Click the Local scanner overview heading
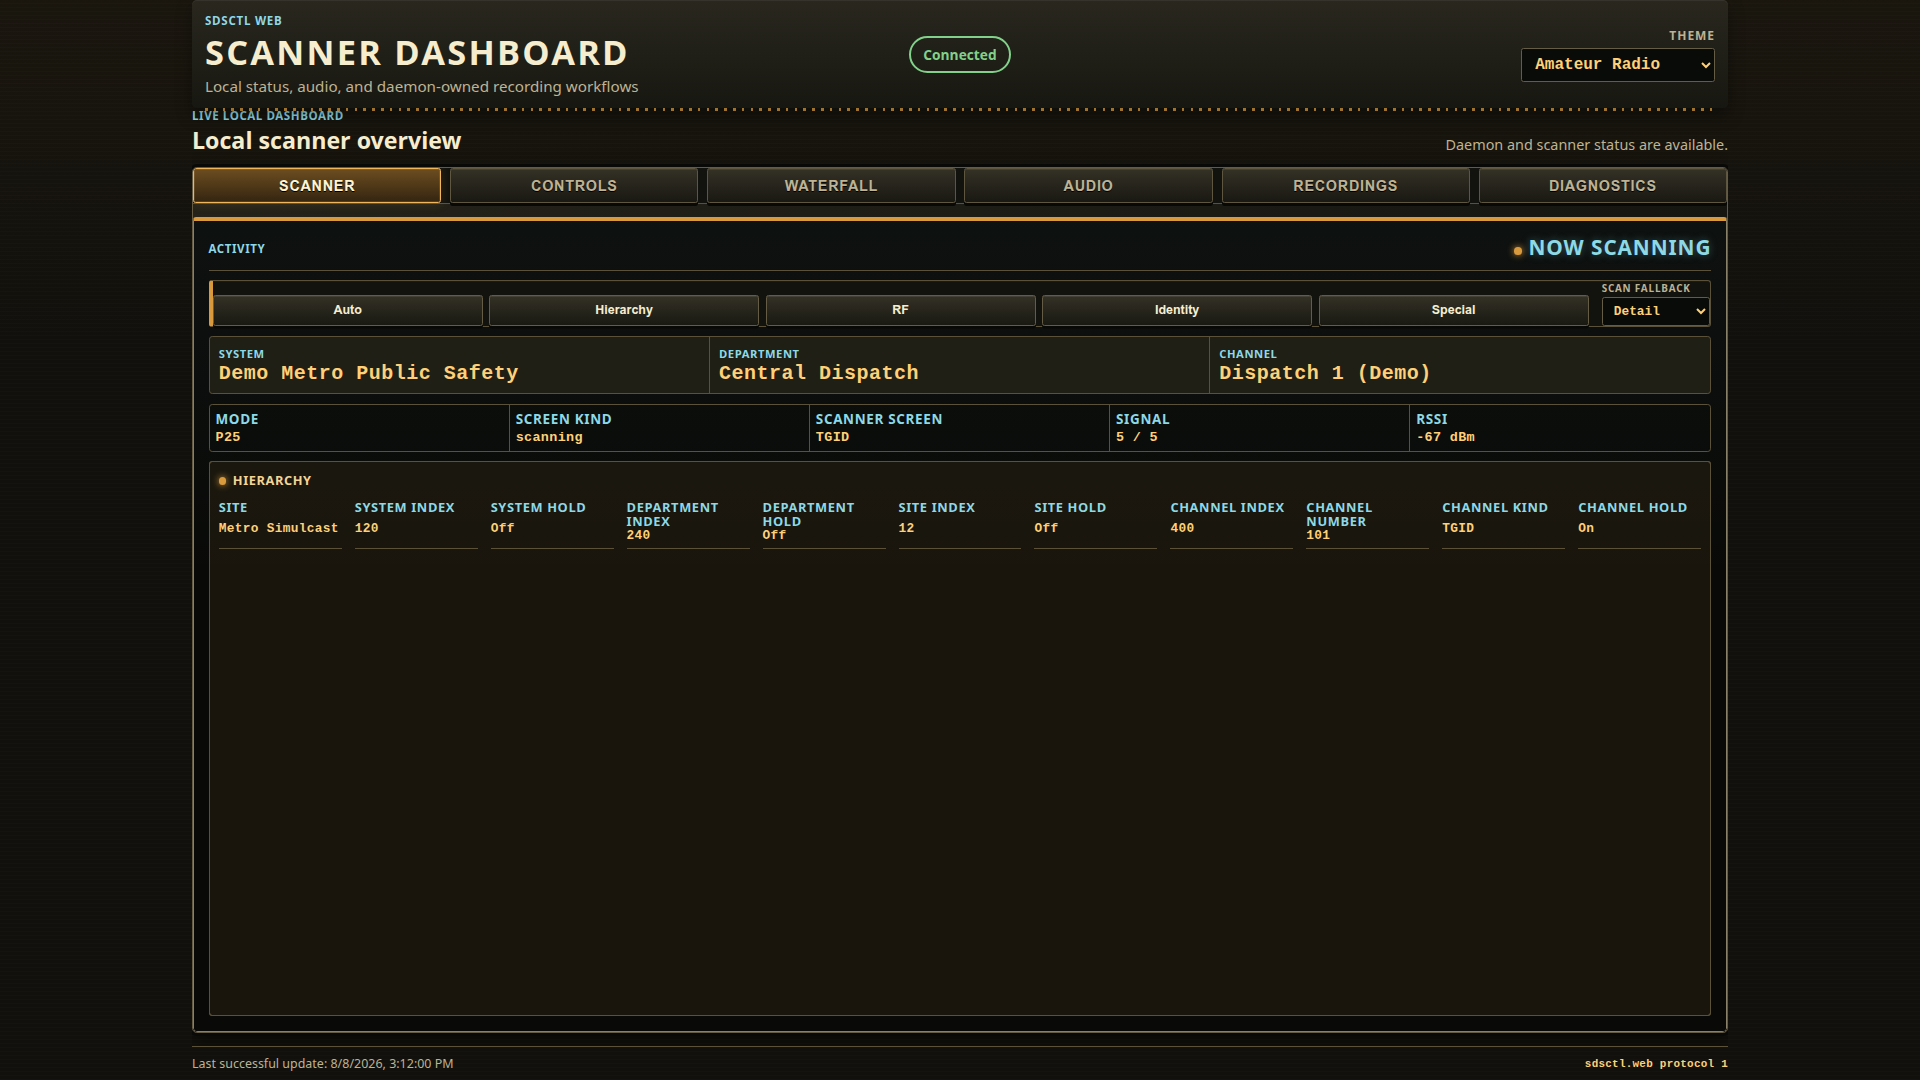 point(326,141)
